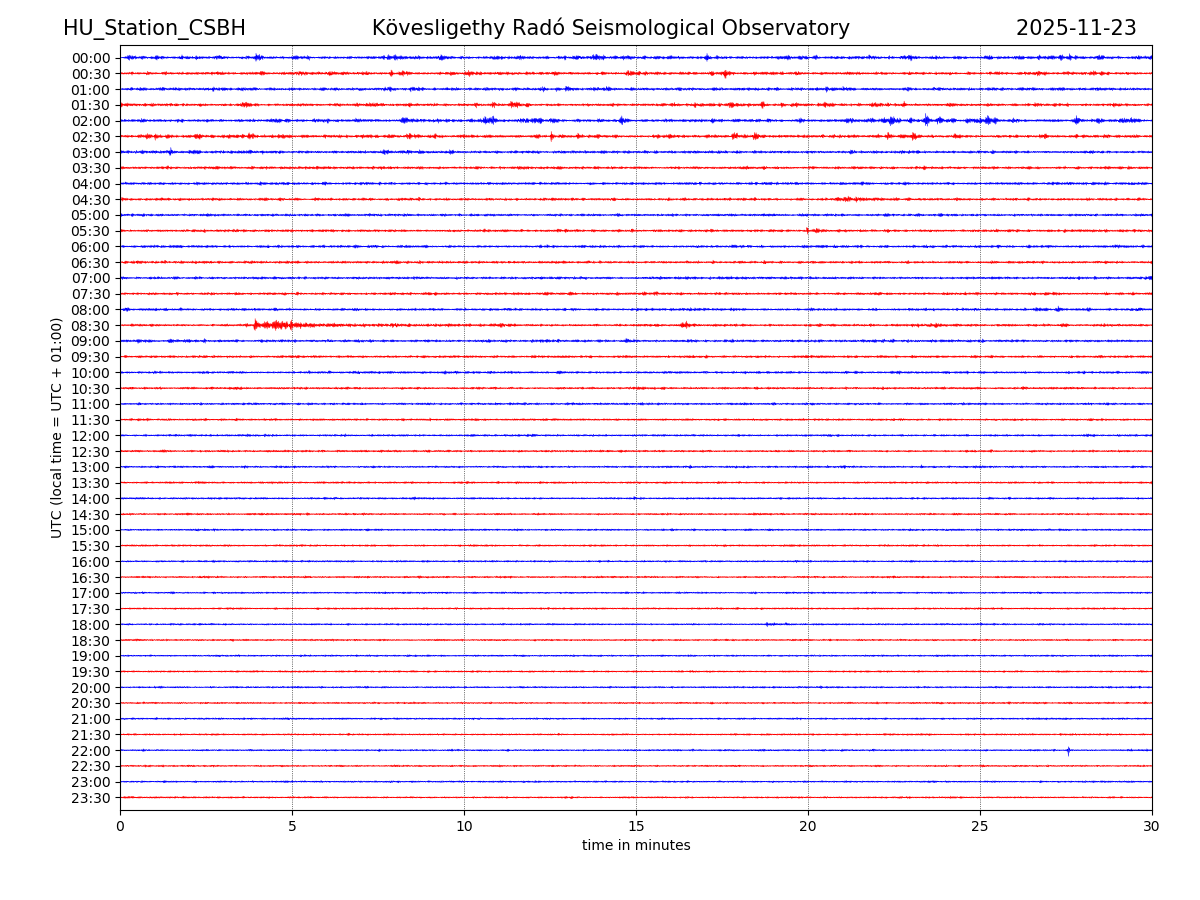Click the 02:00 row time label
Viewport: 1200px width, 900px height.
[91, 121]
